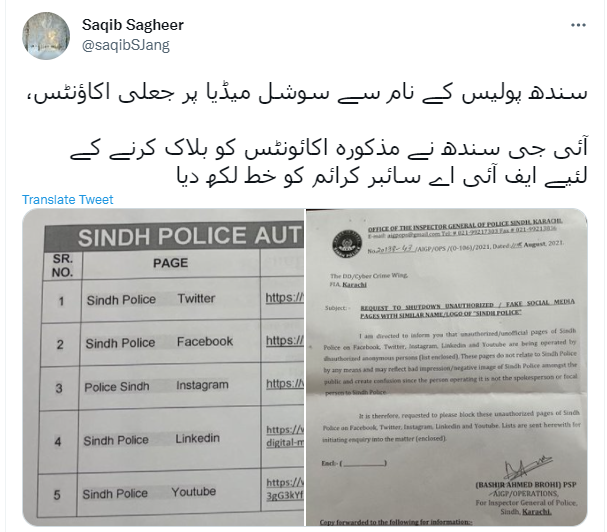Image resolution: width=607 pixels, height=532 pixels.
Task: Click the Sindh Police Twitter row in the table
Action: (173, 299)
